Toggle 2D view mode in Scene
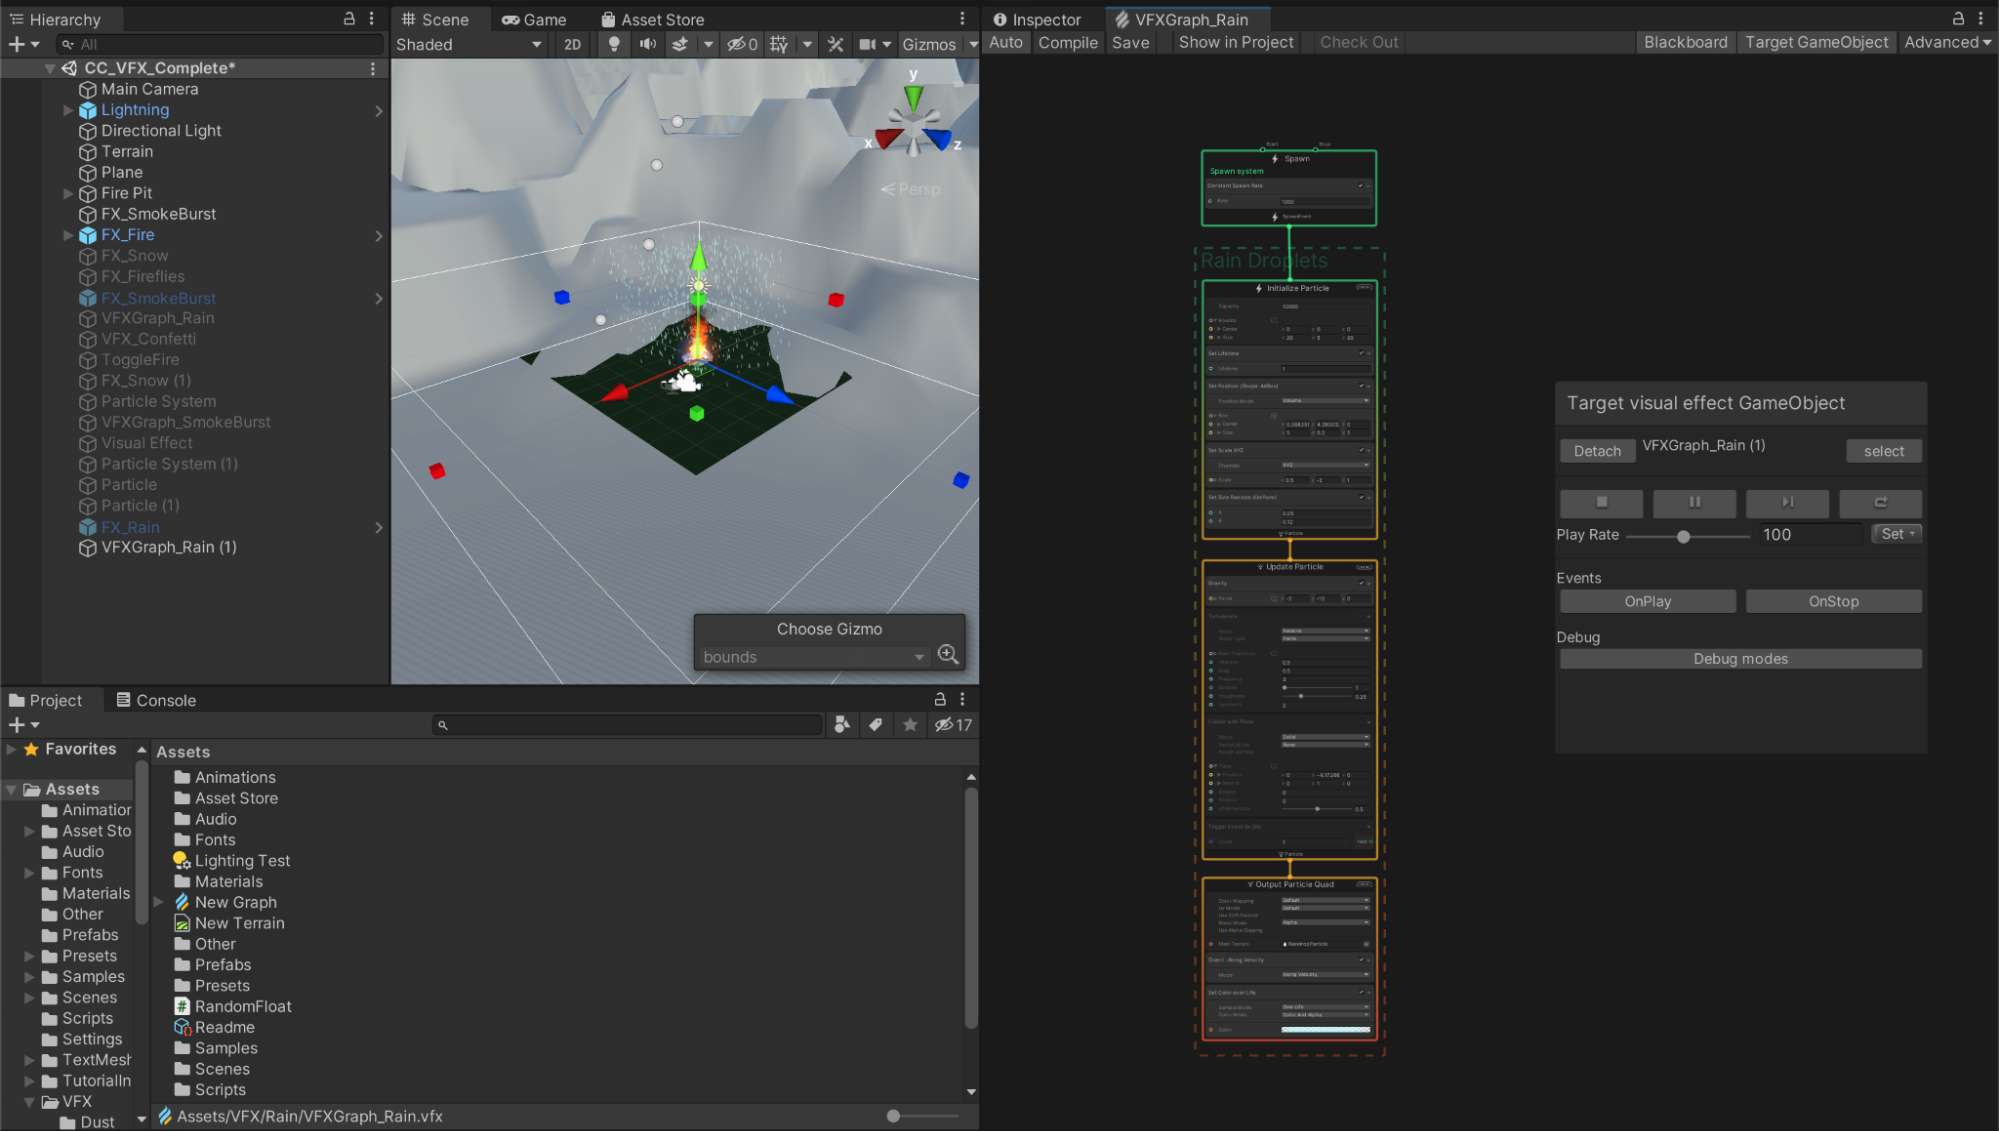Viewport: 1999px width, 1132px height. pyautogui.click(x=572, y=44)
